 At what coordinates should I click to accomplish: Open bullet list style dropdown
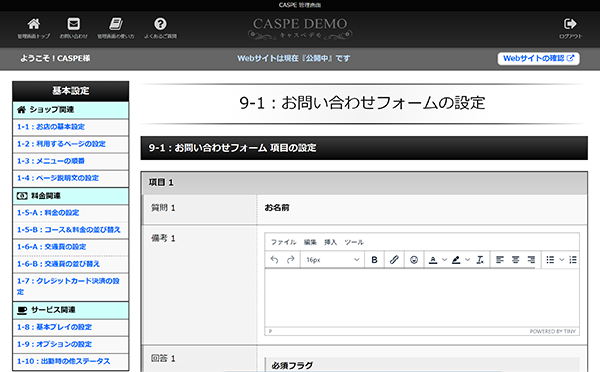[x=561, y=260]
